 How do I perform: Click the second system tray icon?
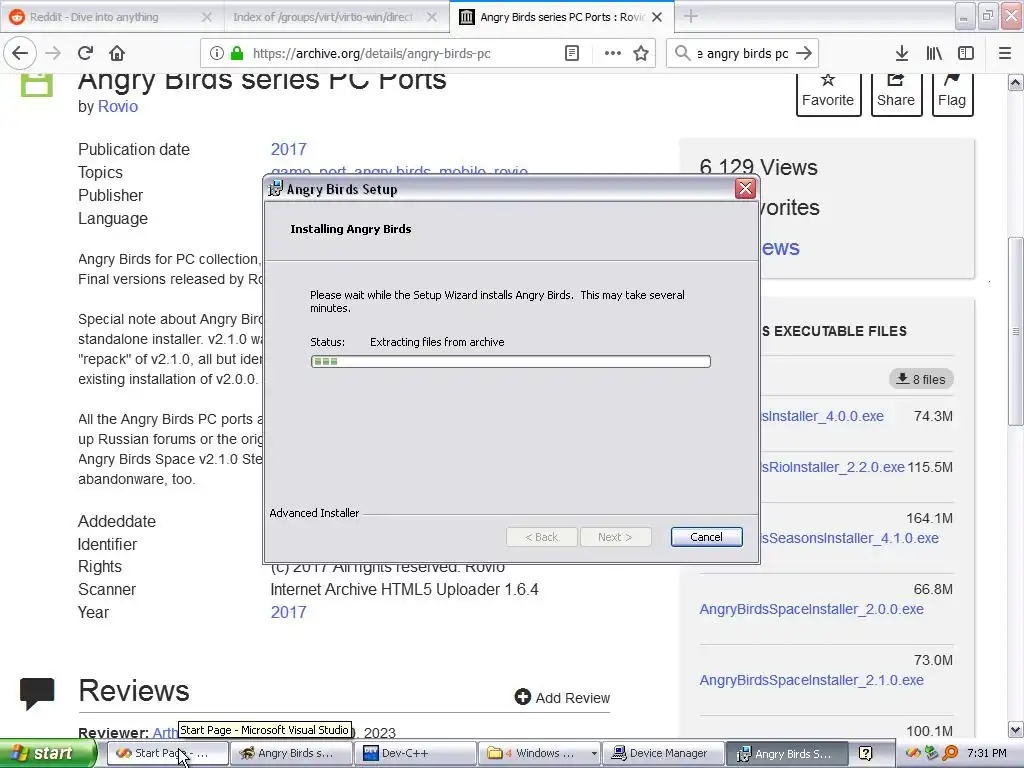click(x=931, y=753)
